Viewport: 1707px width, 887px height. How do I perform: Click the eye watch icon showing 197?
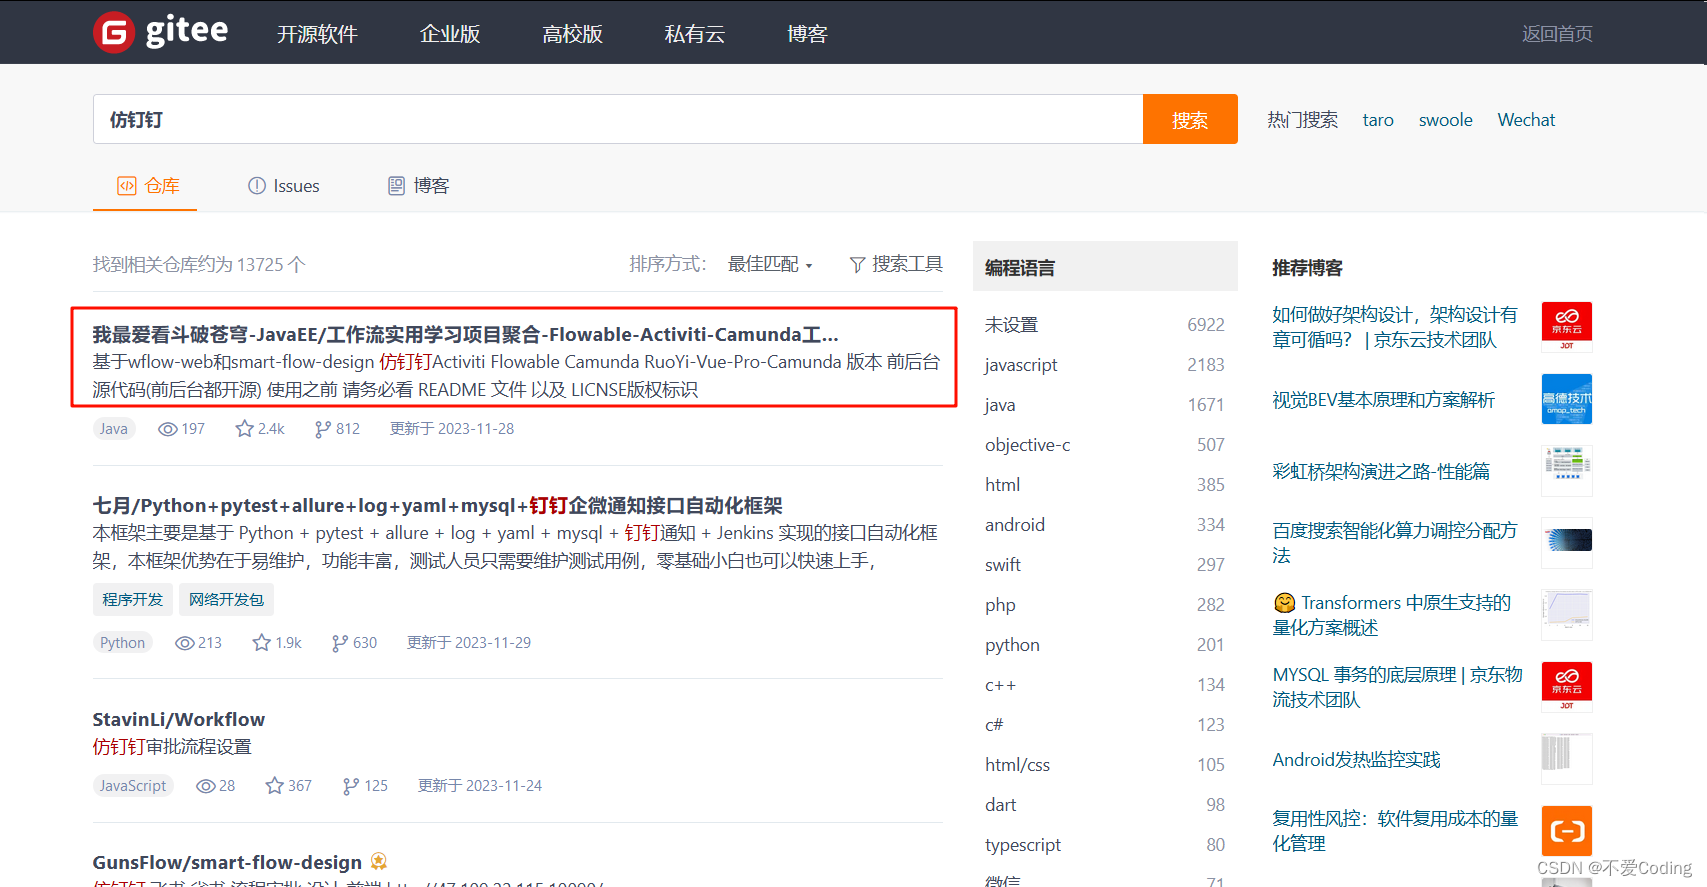tap(168, 429)
